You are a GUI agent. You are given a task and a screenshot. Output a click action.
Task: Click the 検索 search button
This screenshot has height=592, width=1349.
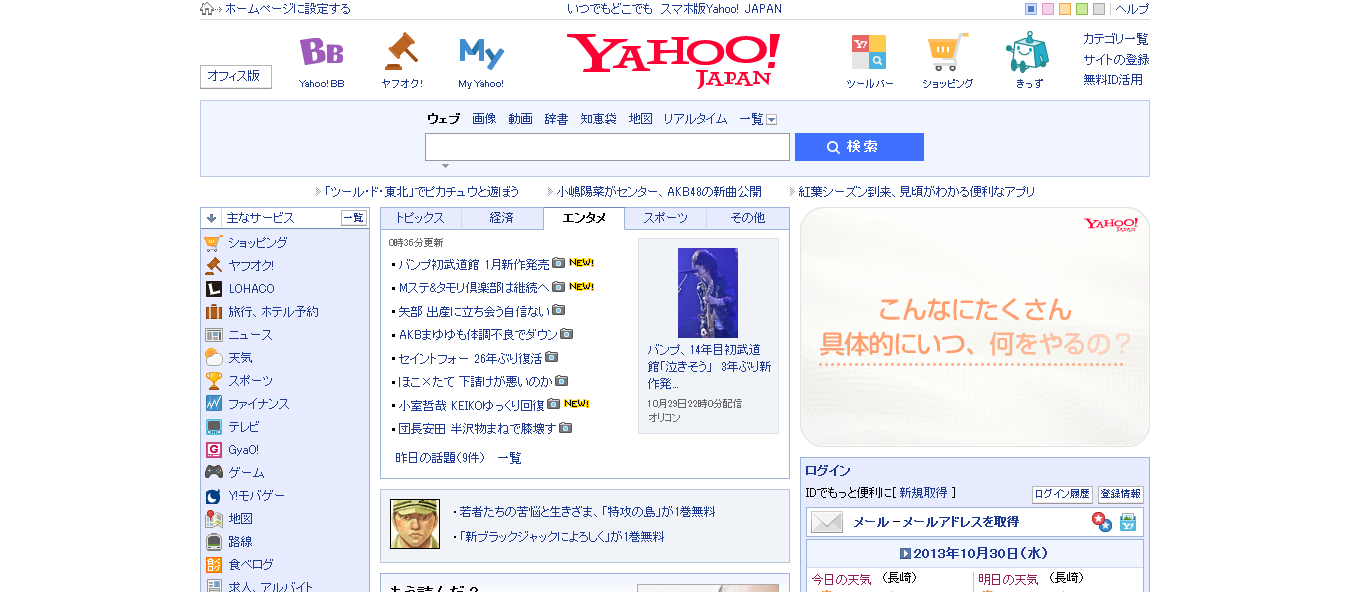pyautogui.click(x=859, y=147)
